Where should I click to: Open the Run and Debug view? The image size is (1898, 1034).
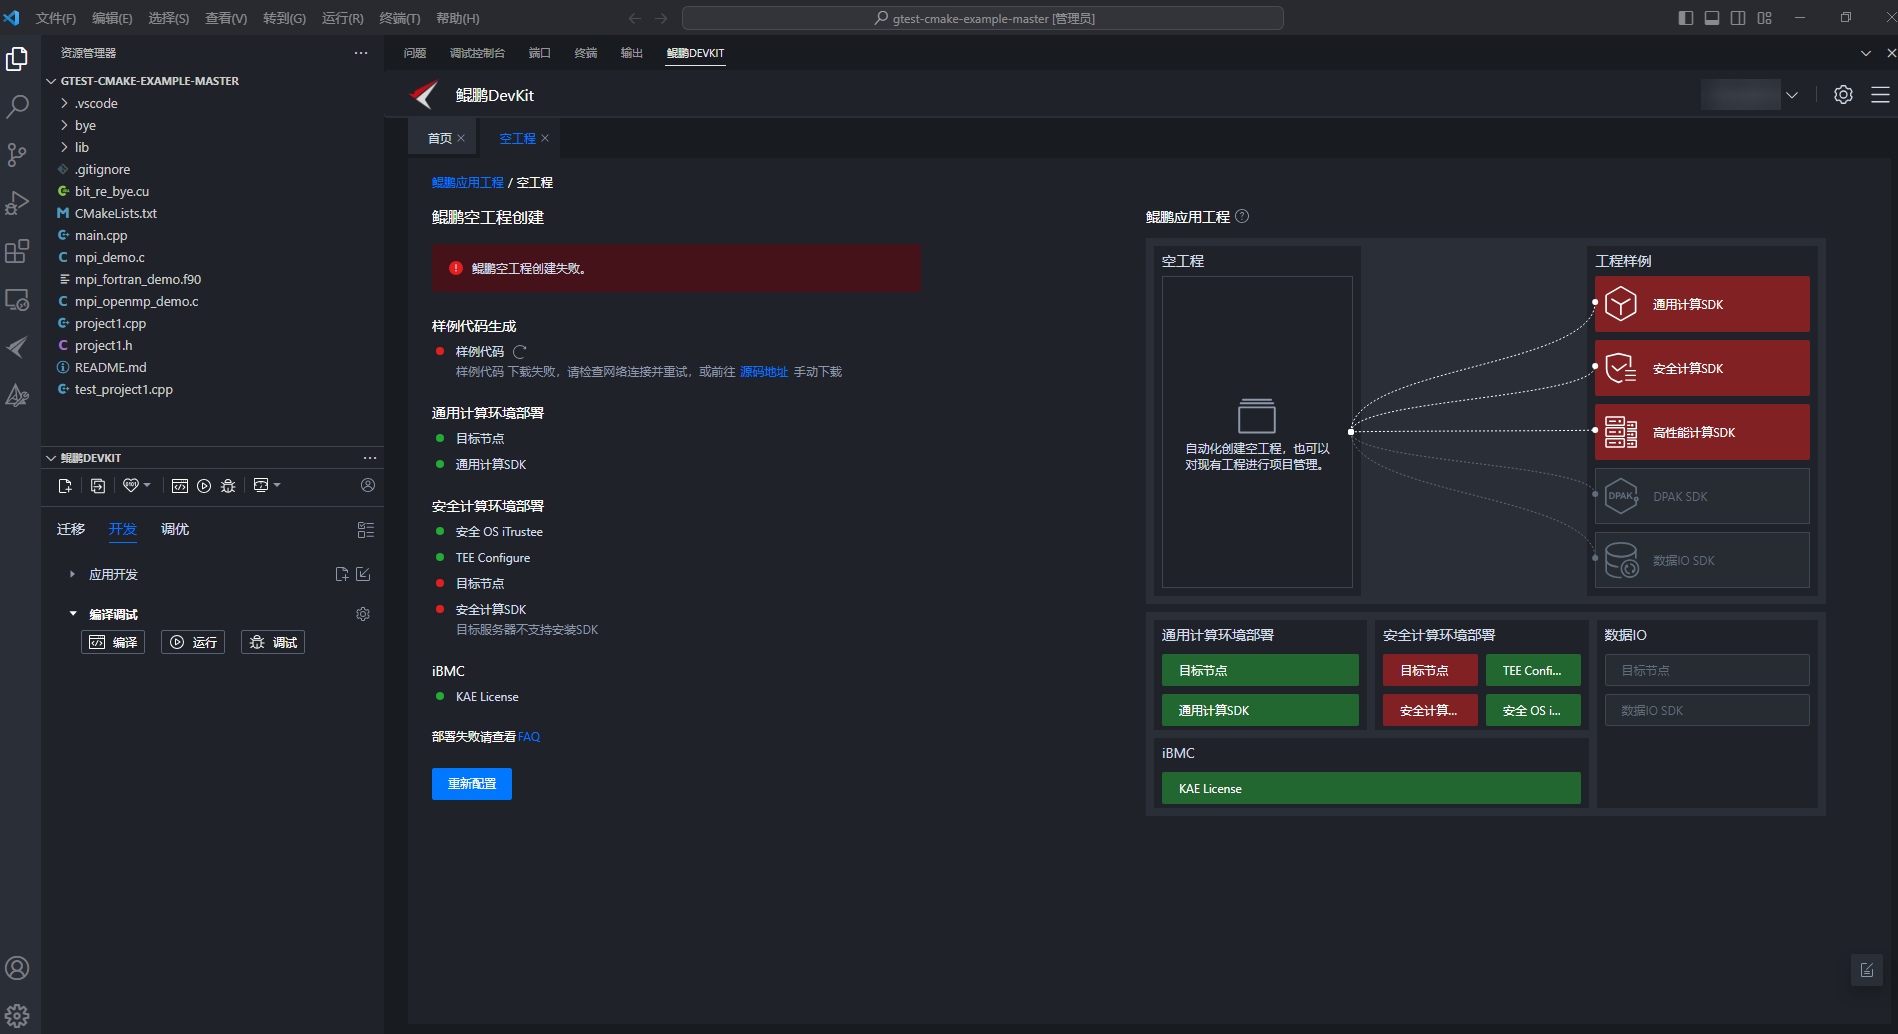point(17,203)
